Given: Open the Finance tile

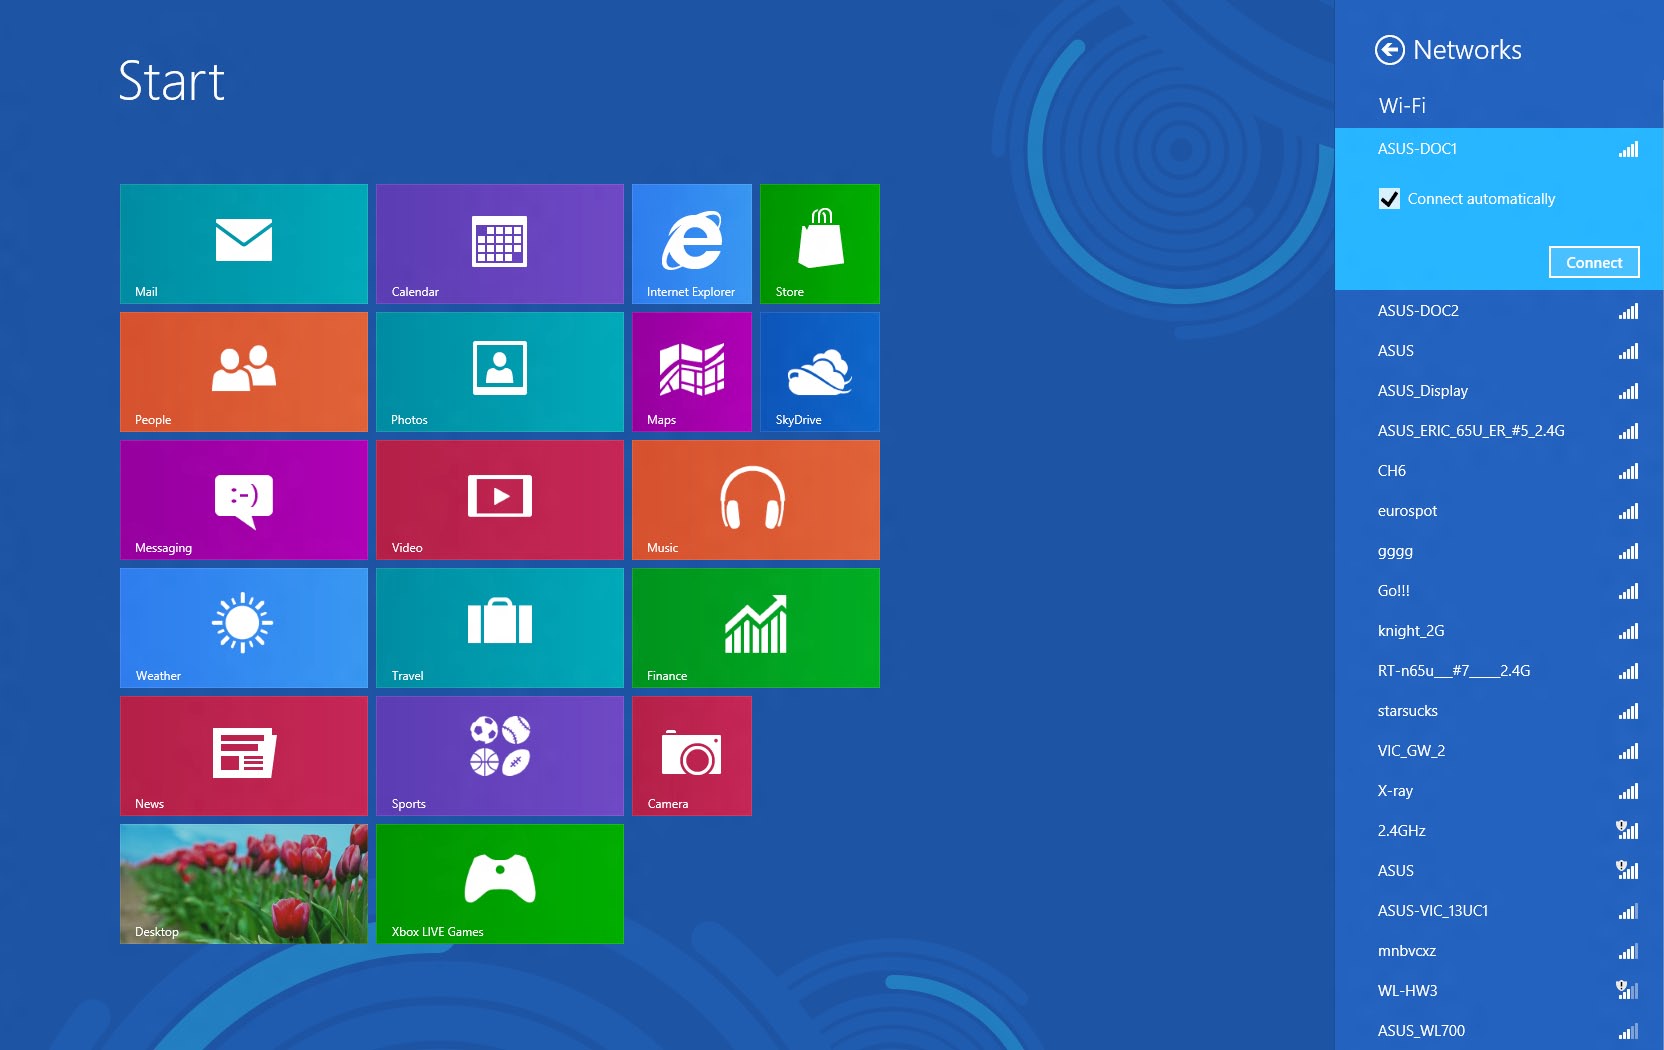Looking at the screenshot, I should click(756, 628).
